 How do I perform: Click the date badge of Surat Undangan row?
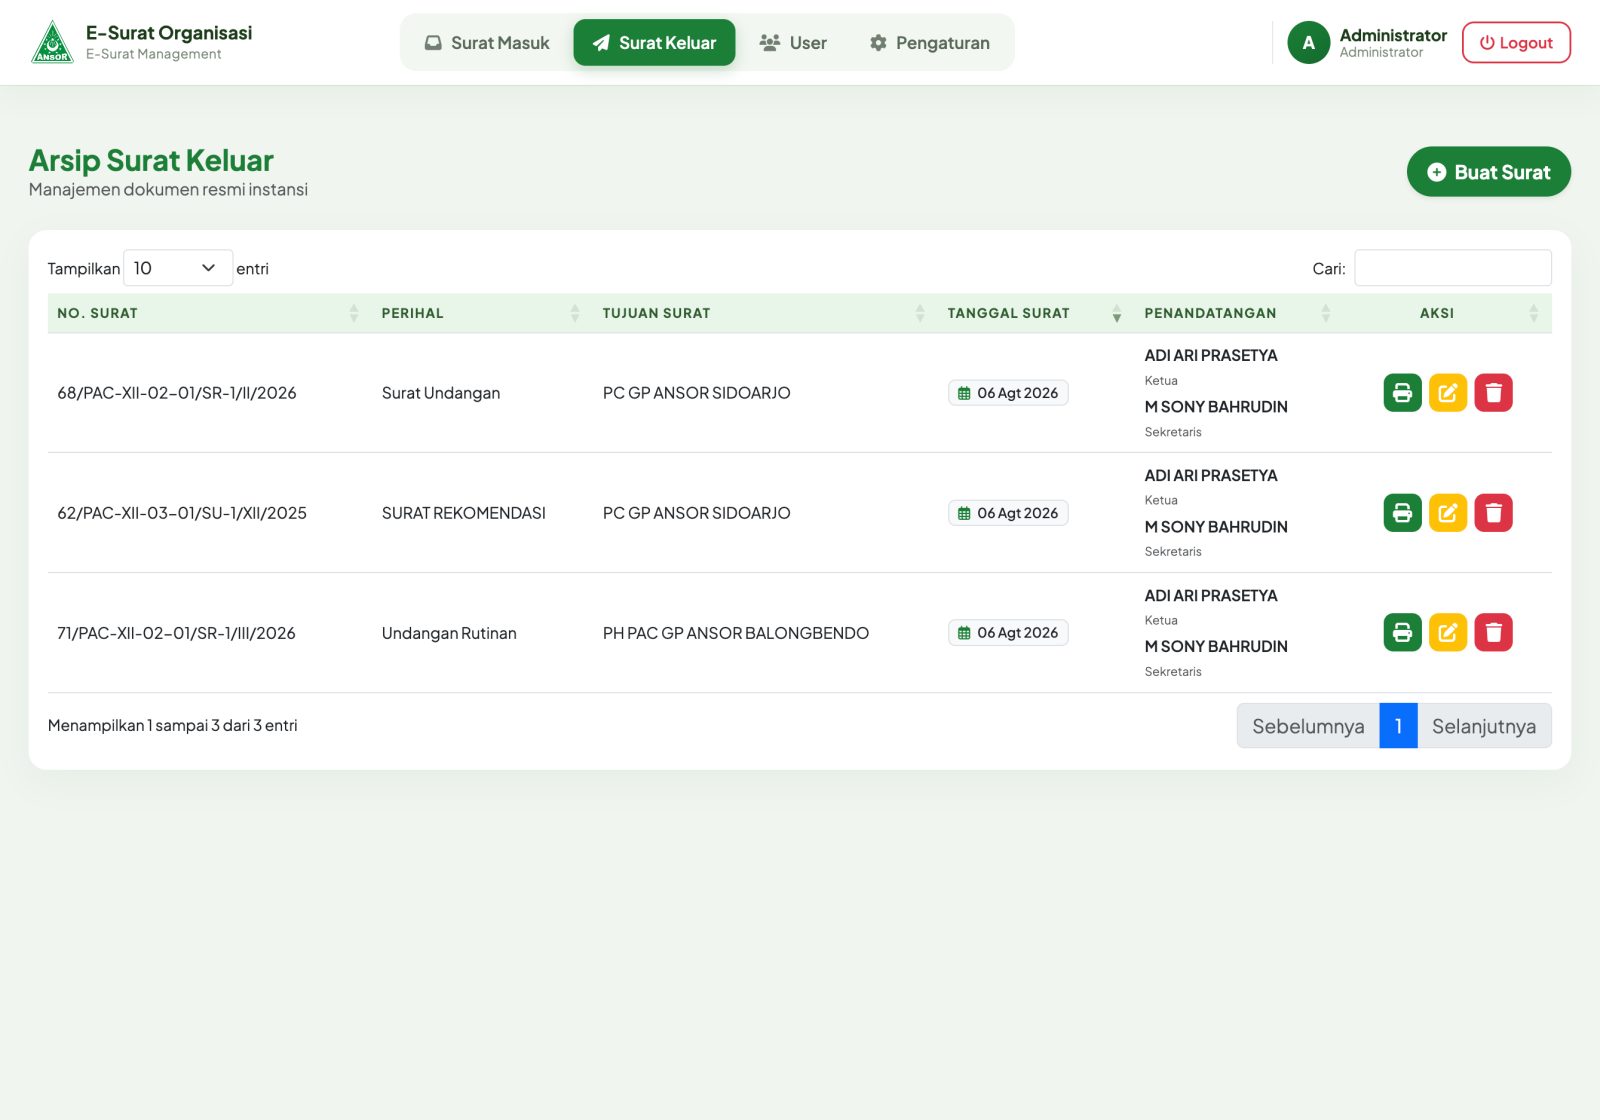click(1008, 393)
